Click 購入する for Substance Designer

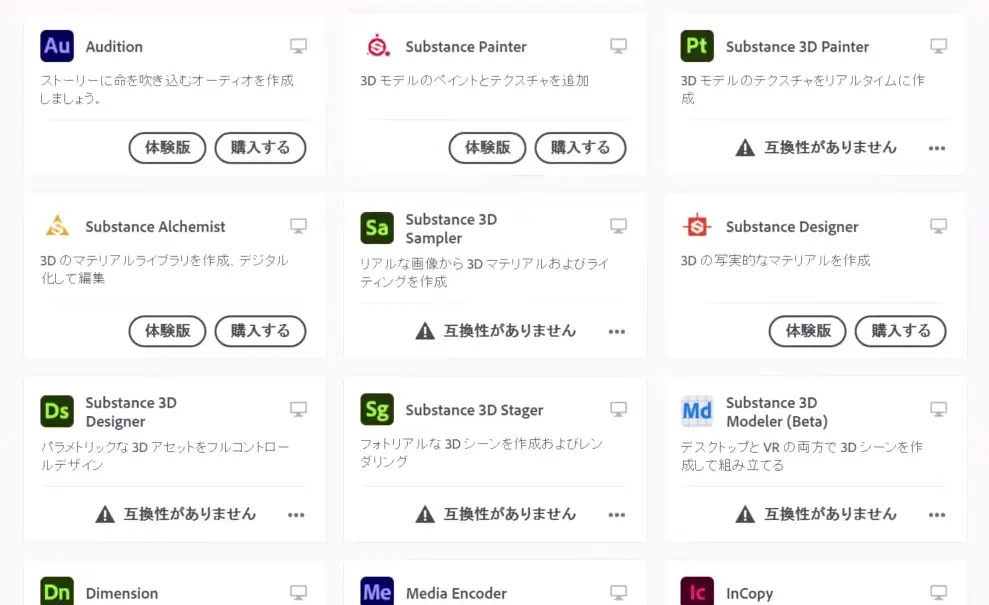[901, 331]
